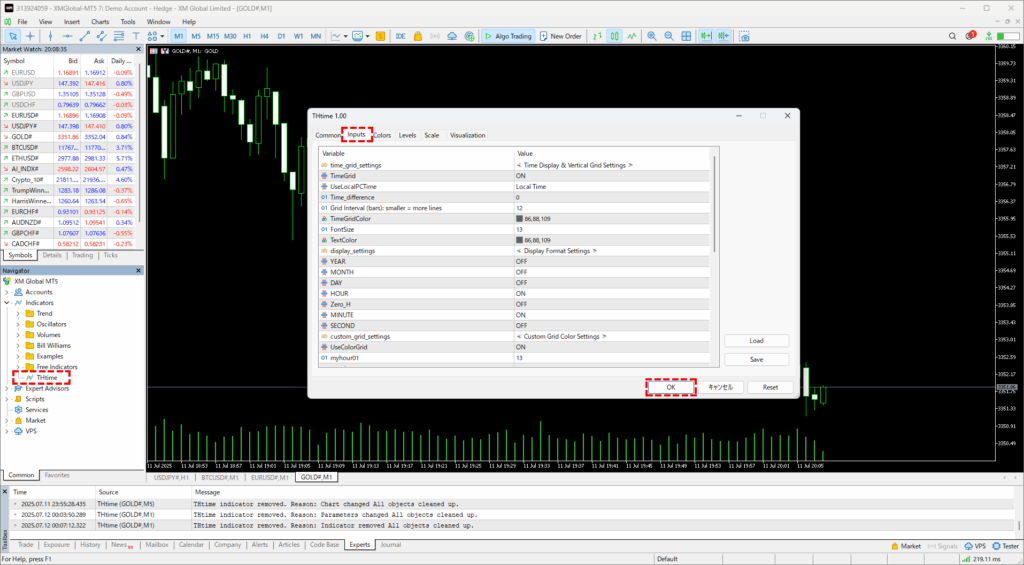1024x565 pixels.
Task: Click the Reset button
Action: 770,387
